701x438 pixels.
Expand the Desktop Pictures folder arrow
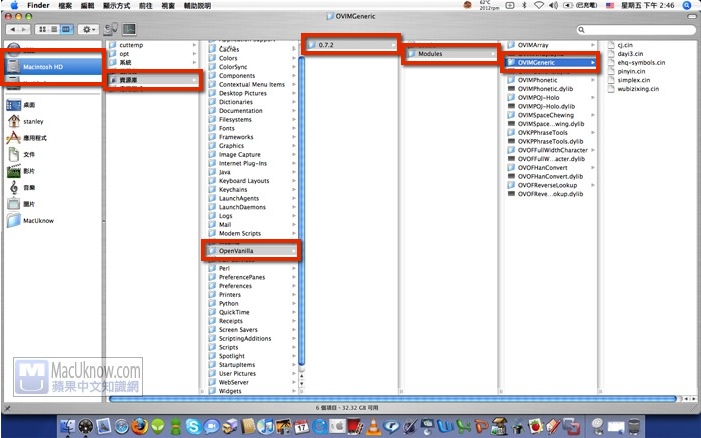[x=294, y=93]
